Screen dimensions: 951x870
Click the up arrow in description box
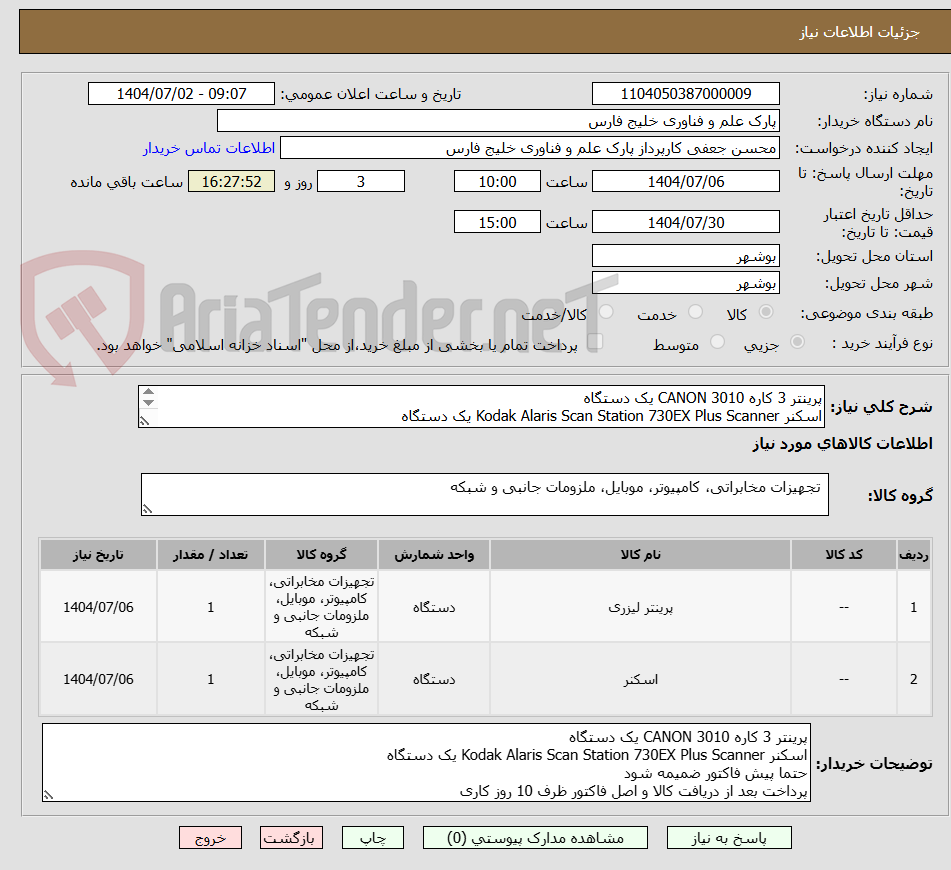pyautogui.click(x=149, y=392)
